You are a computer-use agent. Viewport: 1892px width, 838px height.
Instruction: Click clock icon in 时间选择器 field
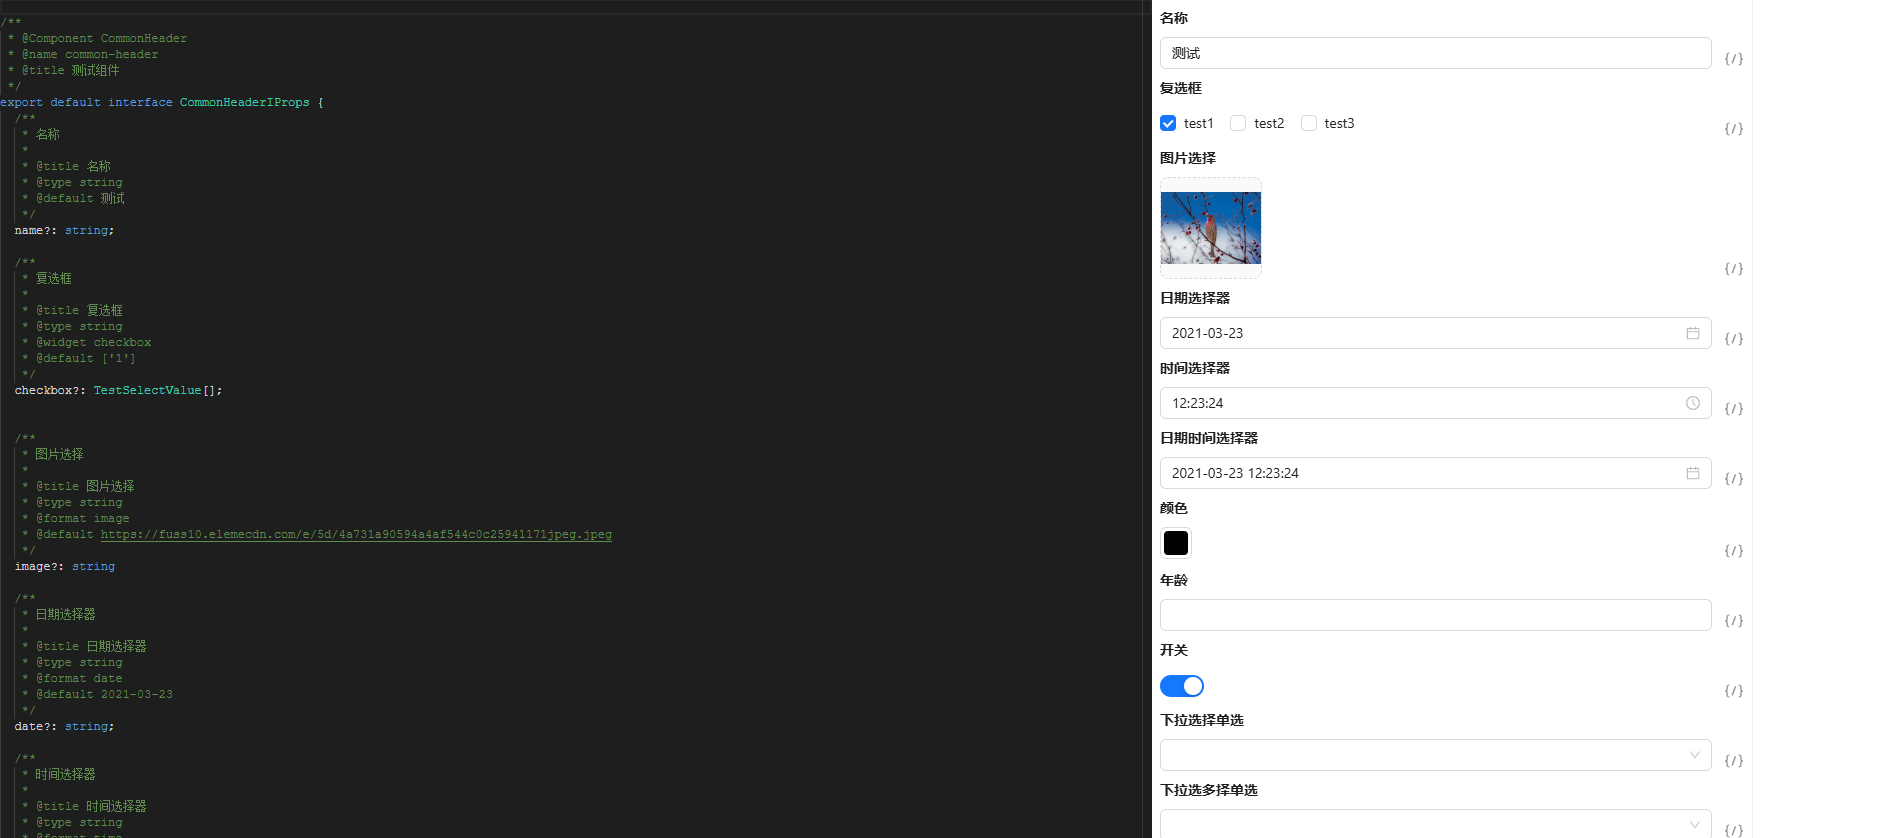[1692, 403]
